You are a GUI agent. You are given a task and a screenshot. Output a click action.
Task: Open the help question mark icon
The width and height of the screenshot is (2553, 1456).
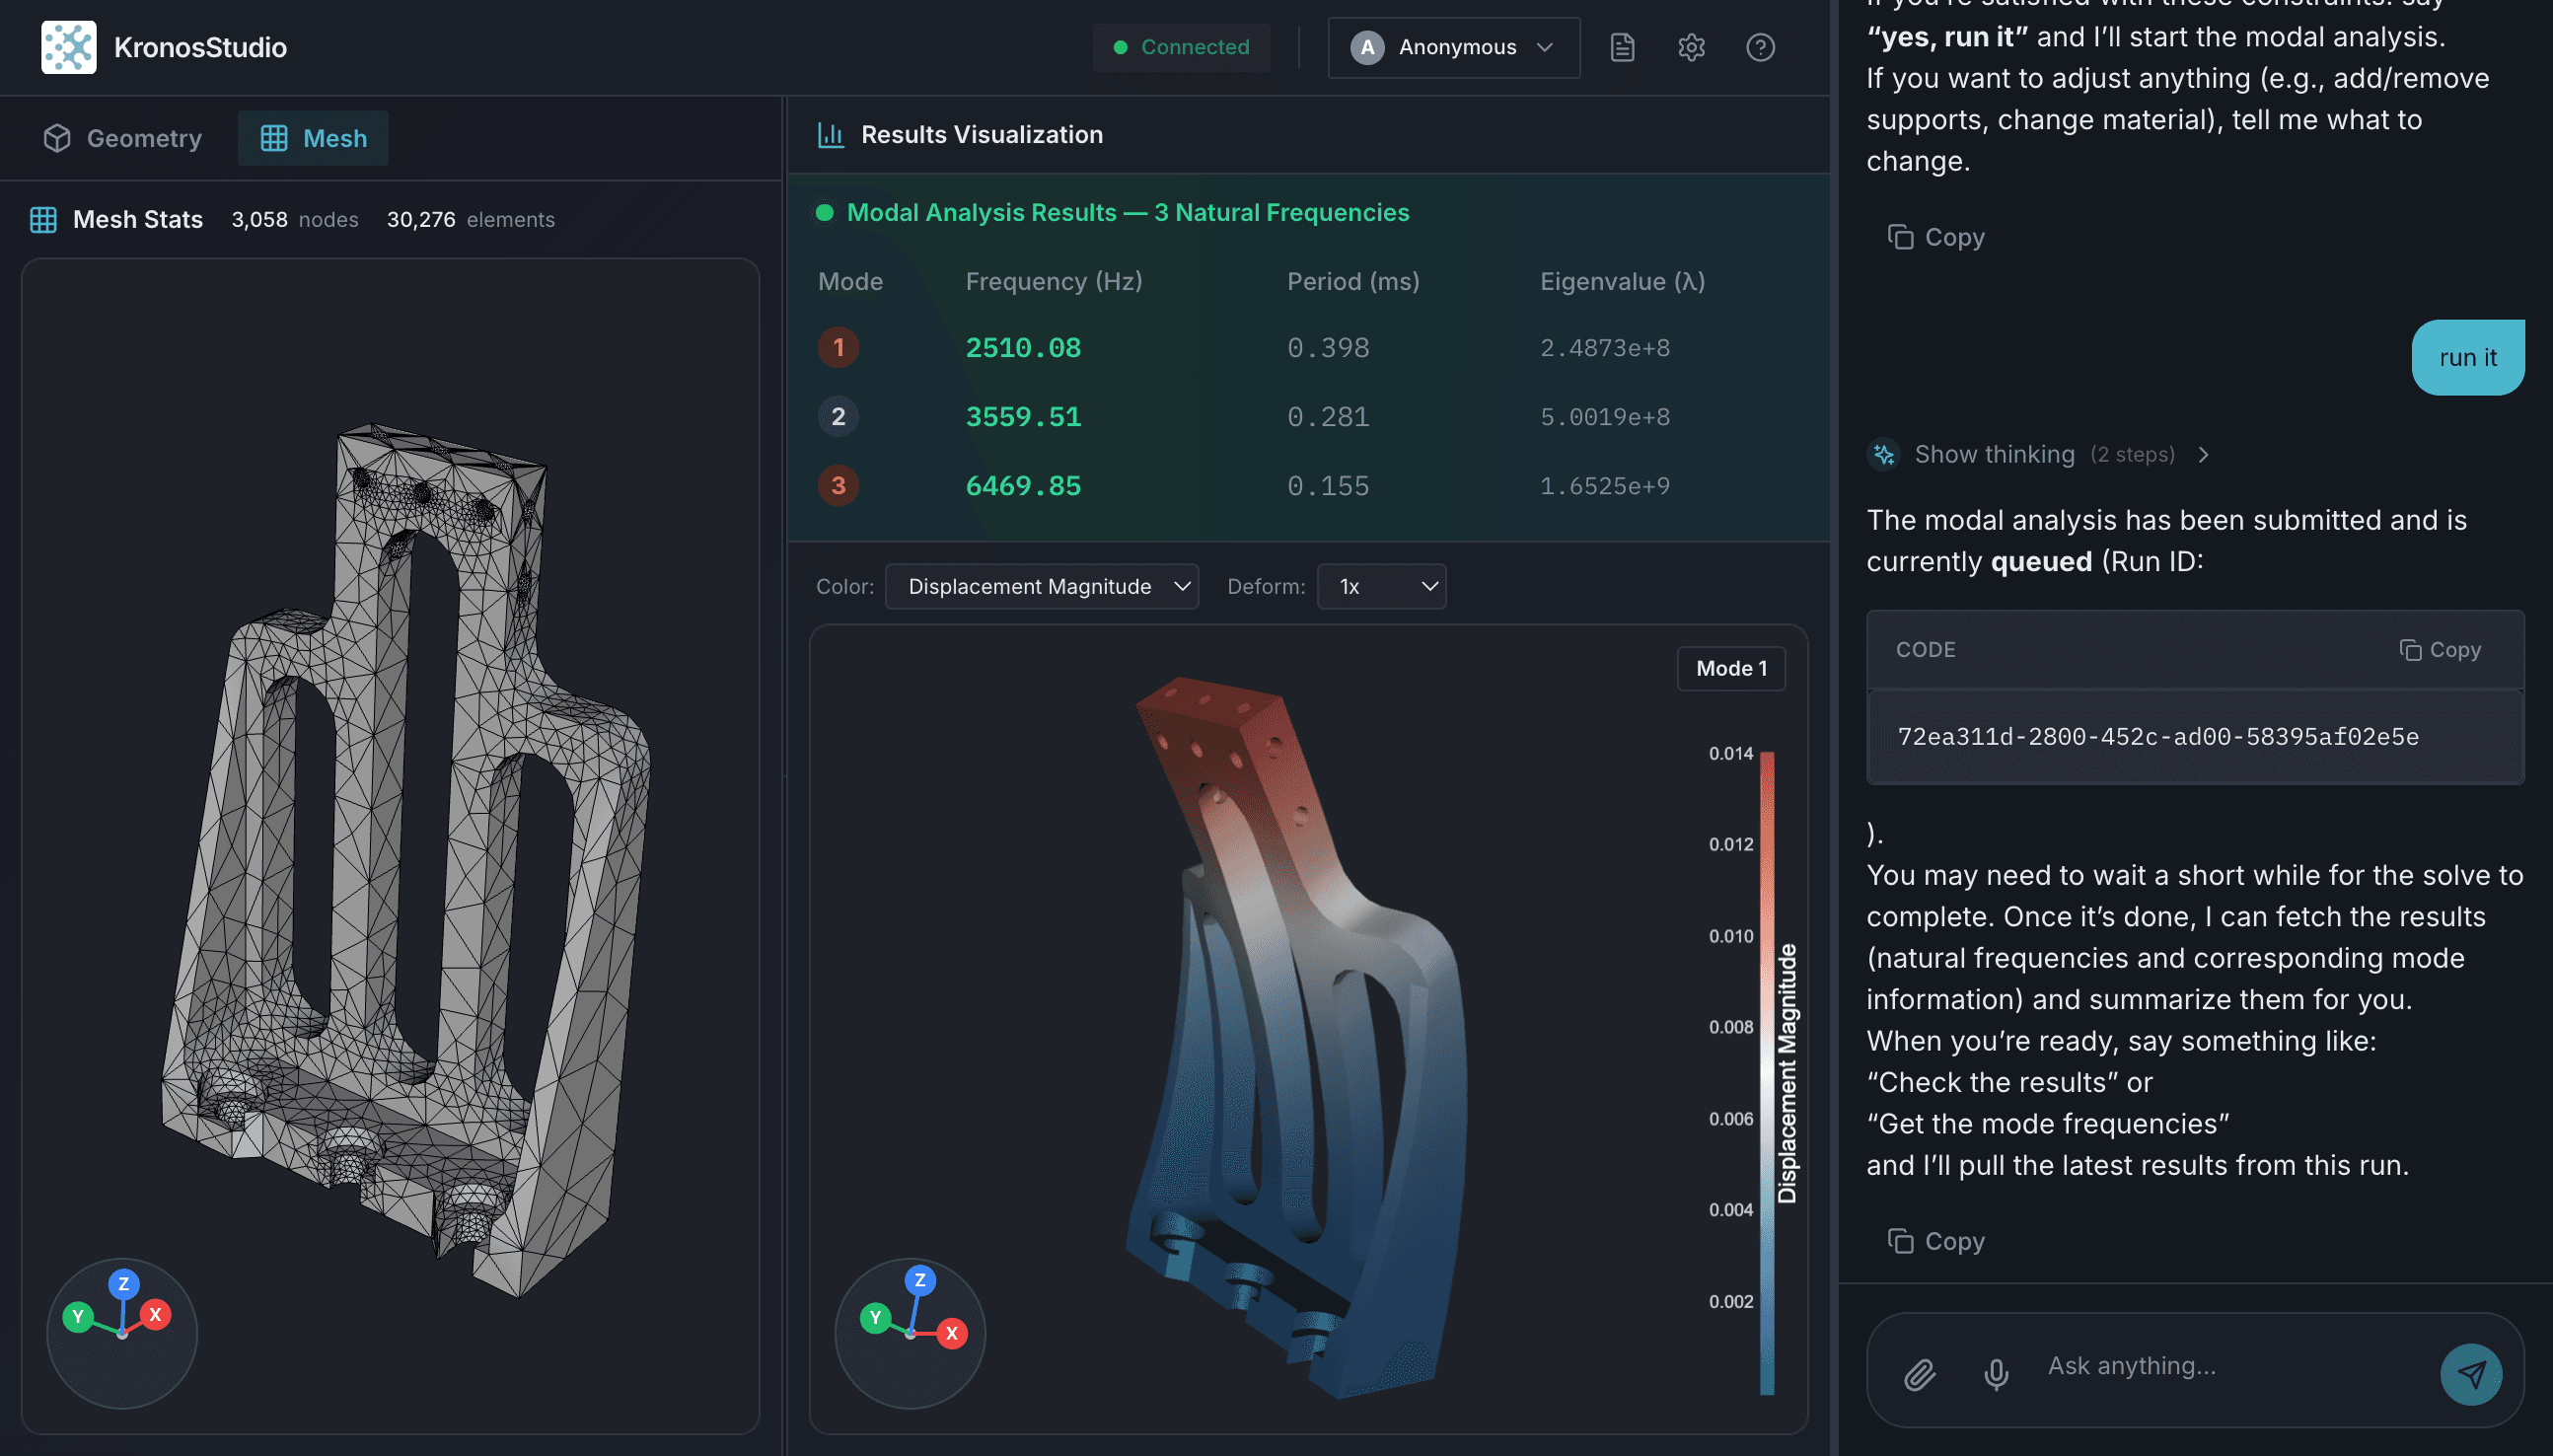point(1761,47)
